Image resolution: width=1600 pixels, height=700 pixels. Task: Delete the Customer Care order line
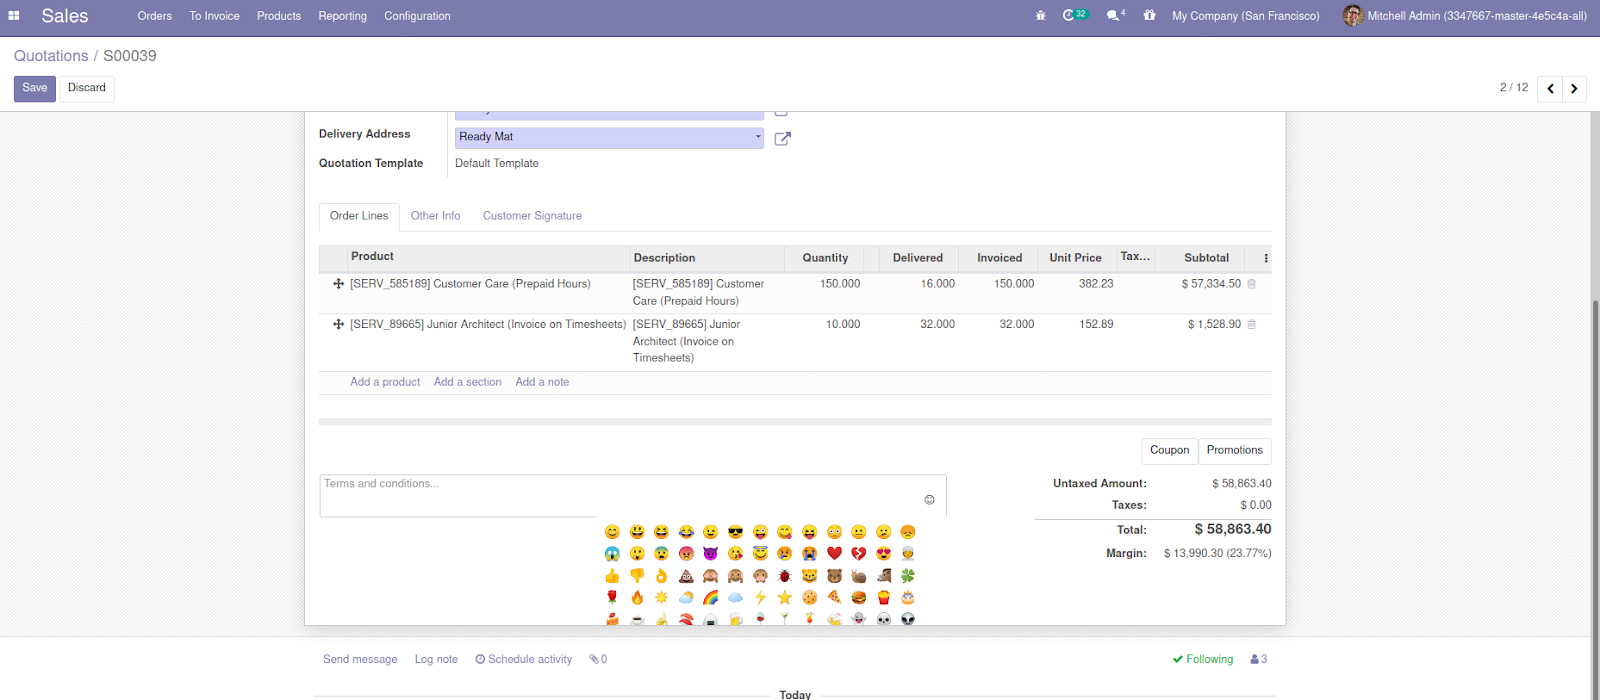[1251, 284]
